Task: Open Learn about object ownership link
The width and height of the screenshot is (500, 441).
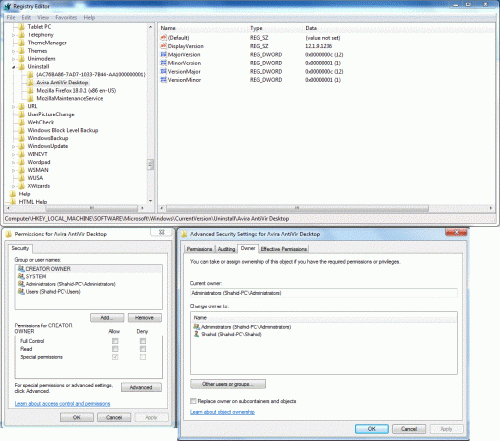Action: pos(222,412)
